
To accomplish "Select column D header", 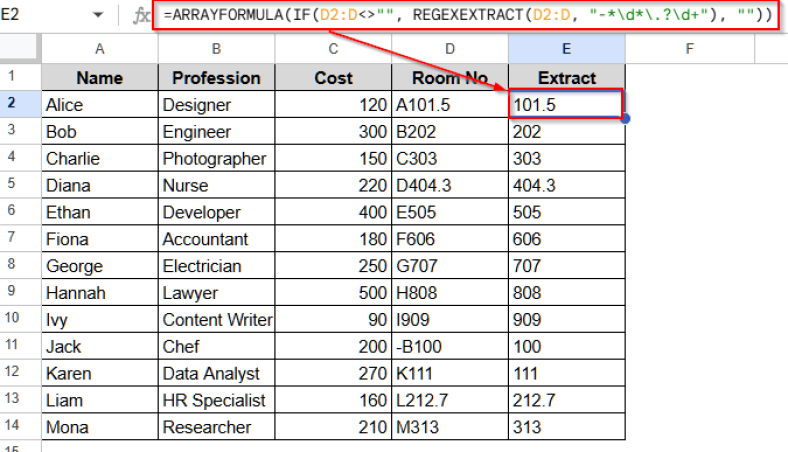I will pyautogui.click(x=450, y=49).
